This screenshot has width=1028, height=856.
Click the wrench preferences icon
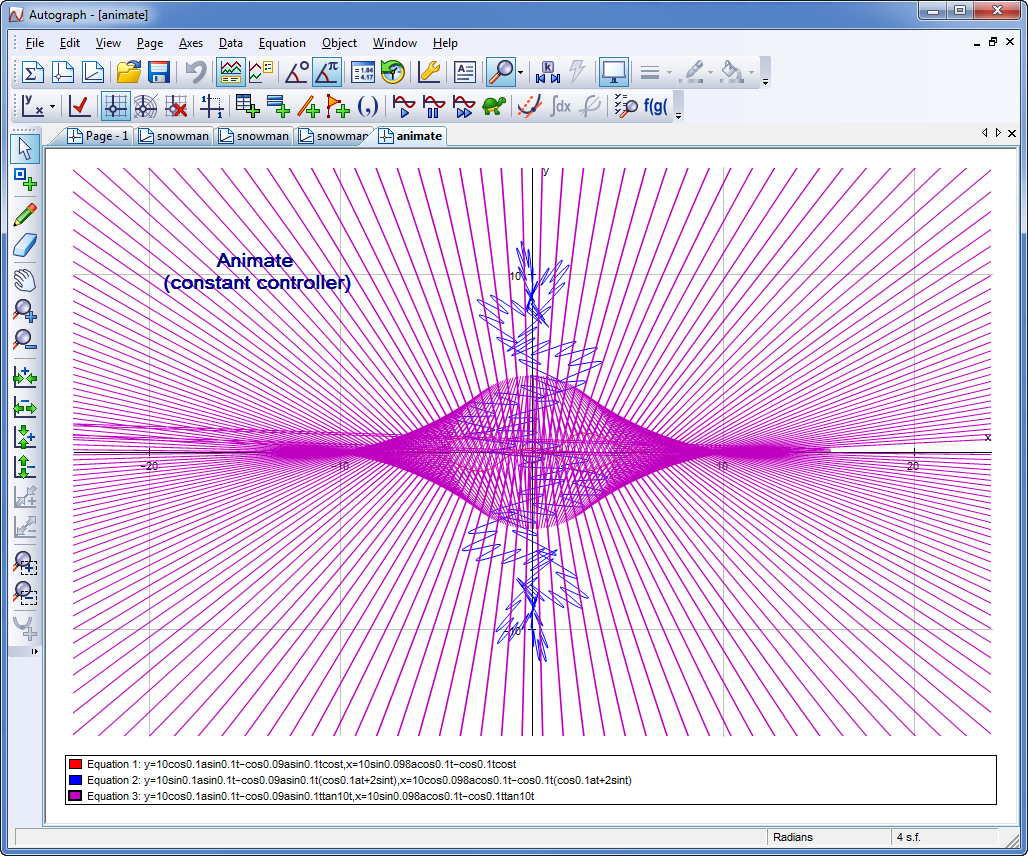click(429, 72)
